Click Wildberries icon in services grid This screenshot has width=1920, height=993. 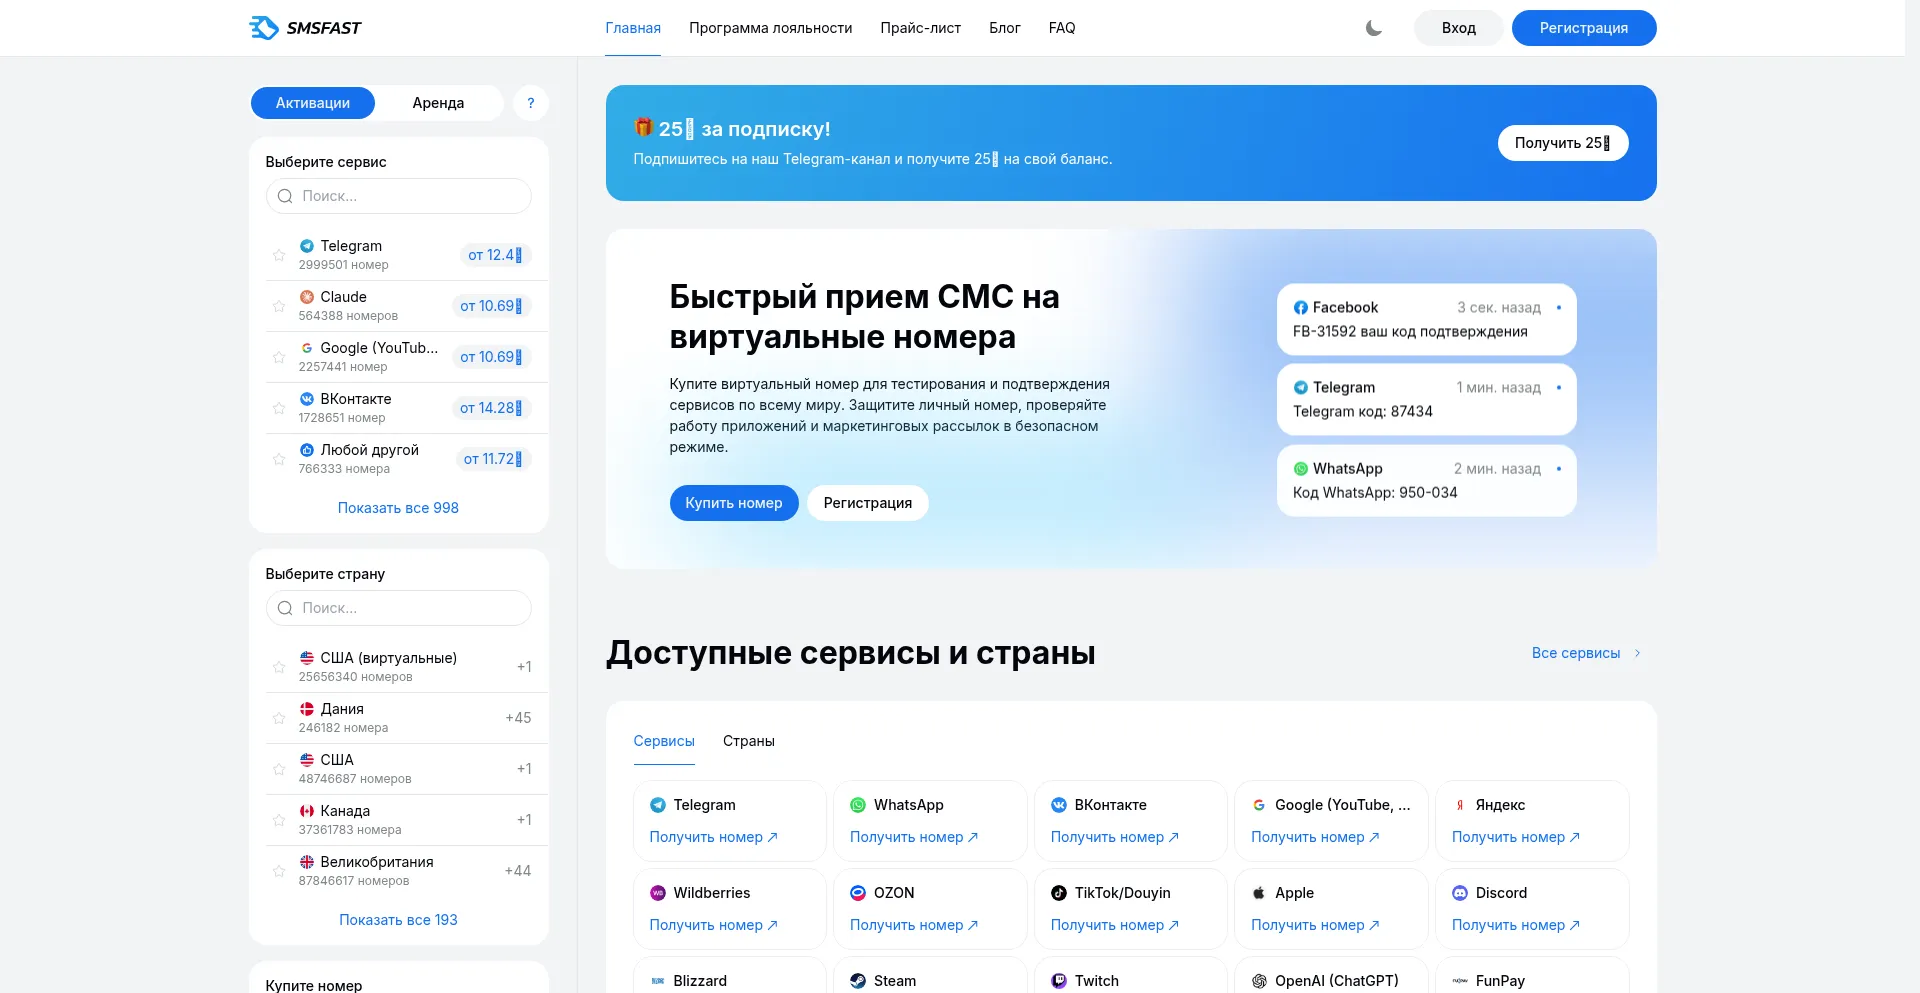(658, 893)
